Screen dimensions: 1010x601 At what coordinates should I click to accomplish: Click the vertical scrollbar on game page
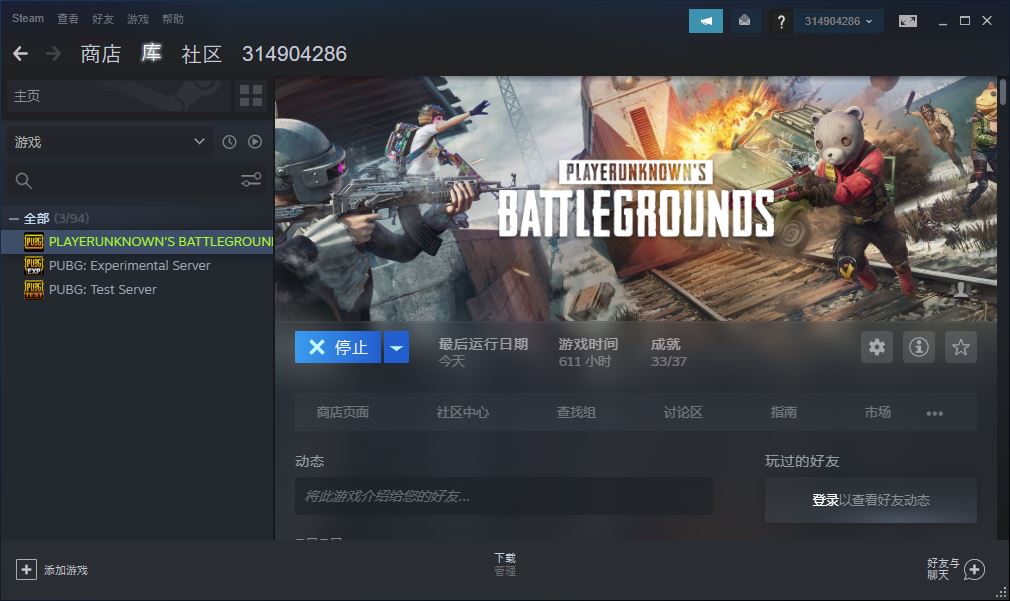click(x=1003, y=91)
